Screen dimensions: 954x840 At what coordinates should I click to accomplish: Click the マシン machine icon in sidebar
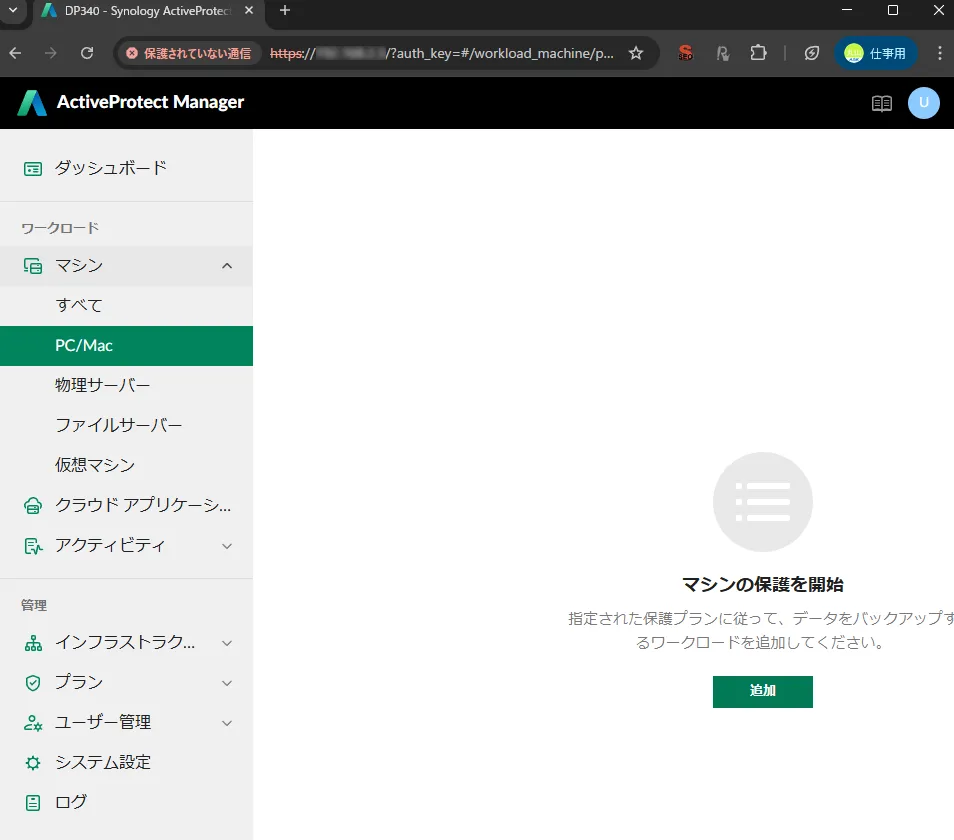[33, 266]
